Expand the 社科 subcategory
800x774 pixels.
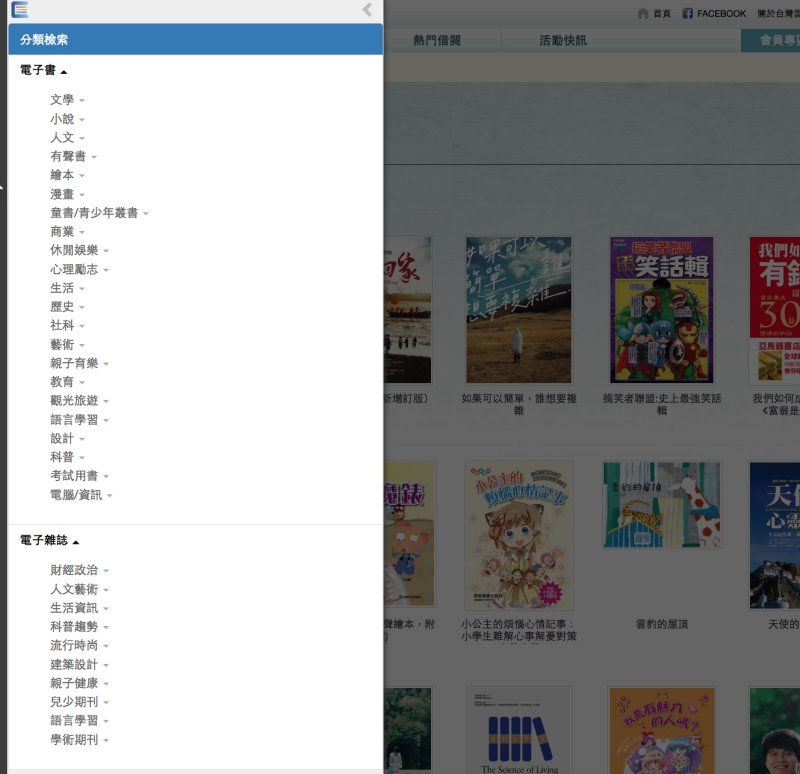pyautogui.click(x=67, y=326)
